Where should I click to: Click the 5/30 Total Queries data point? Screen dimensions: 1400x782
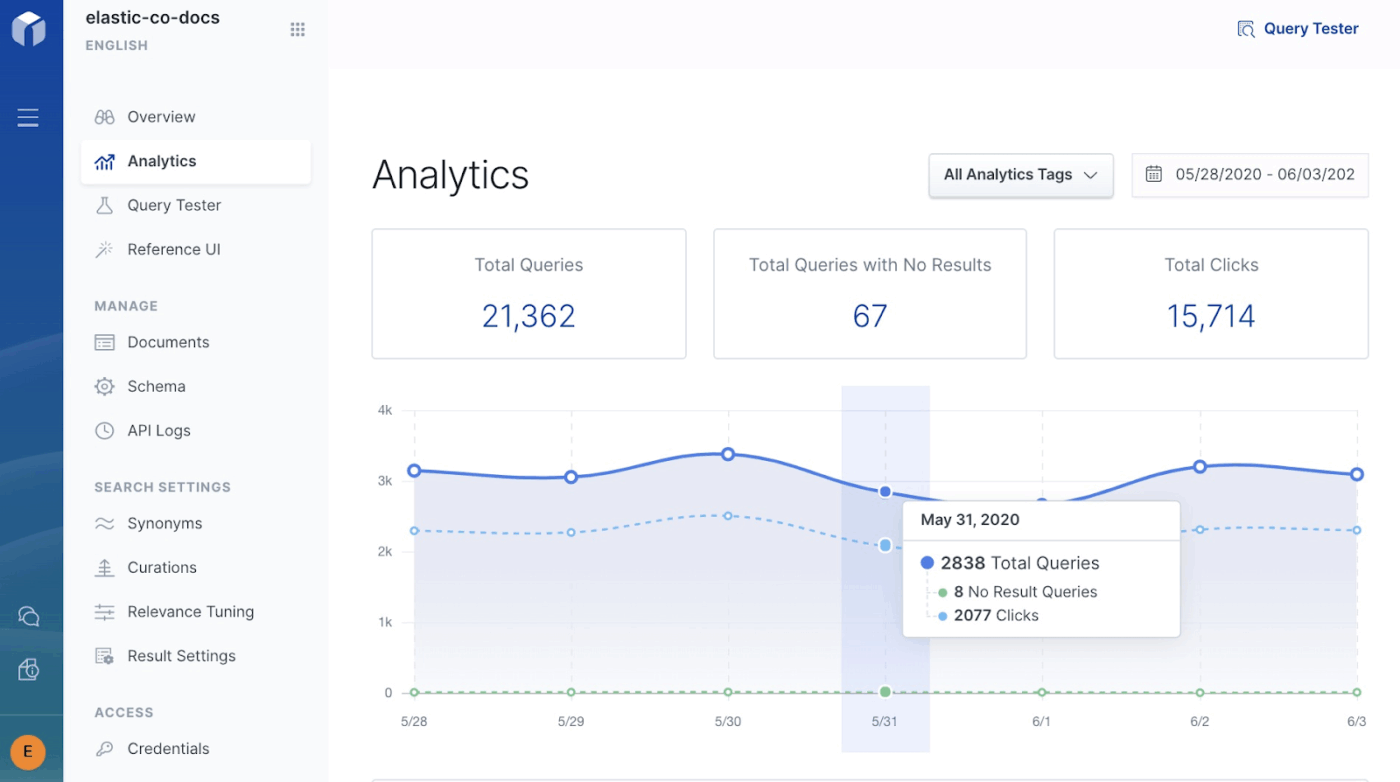click(728, 454)
